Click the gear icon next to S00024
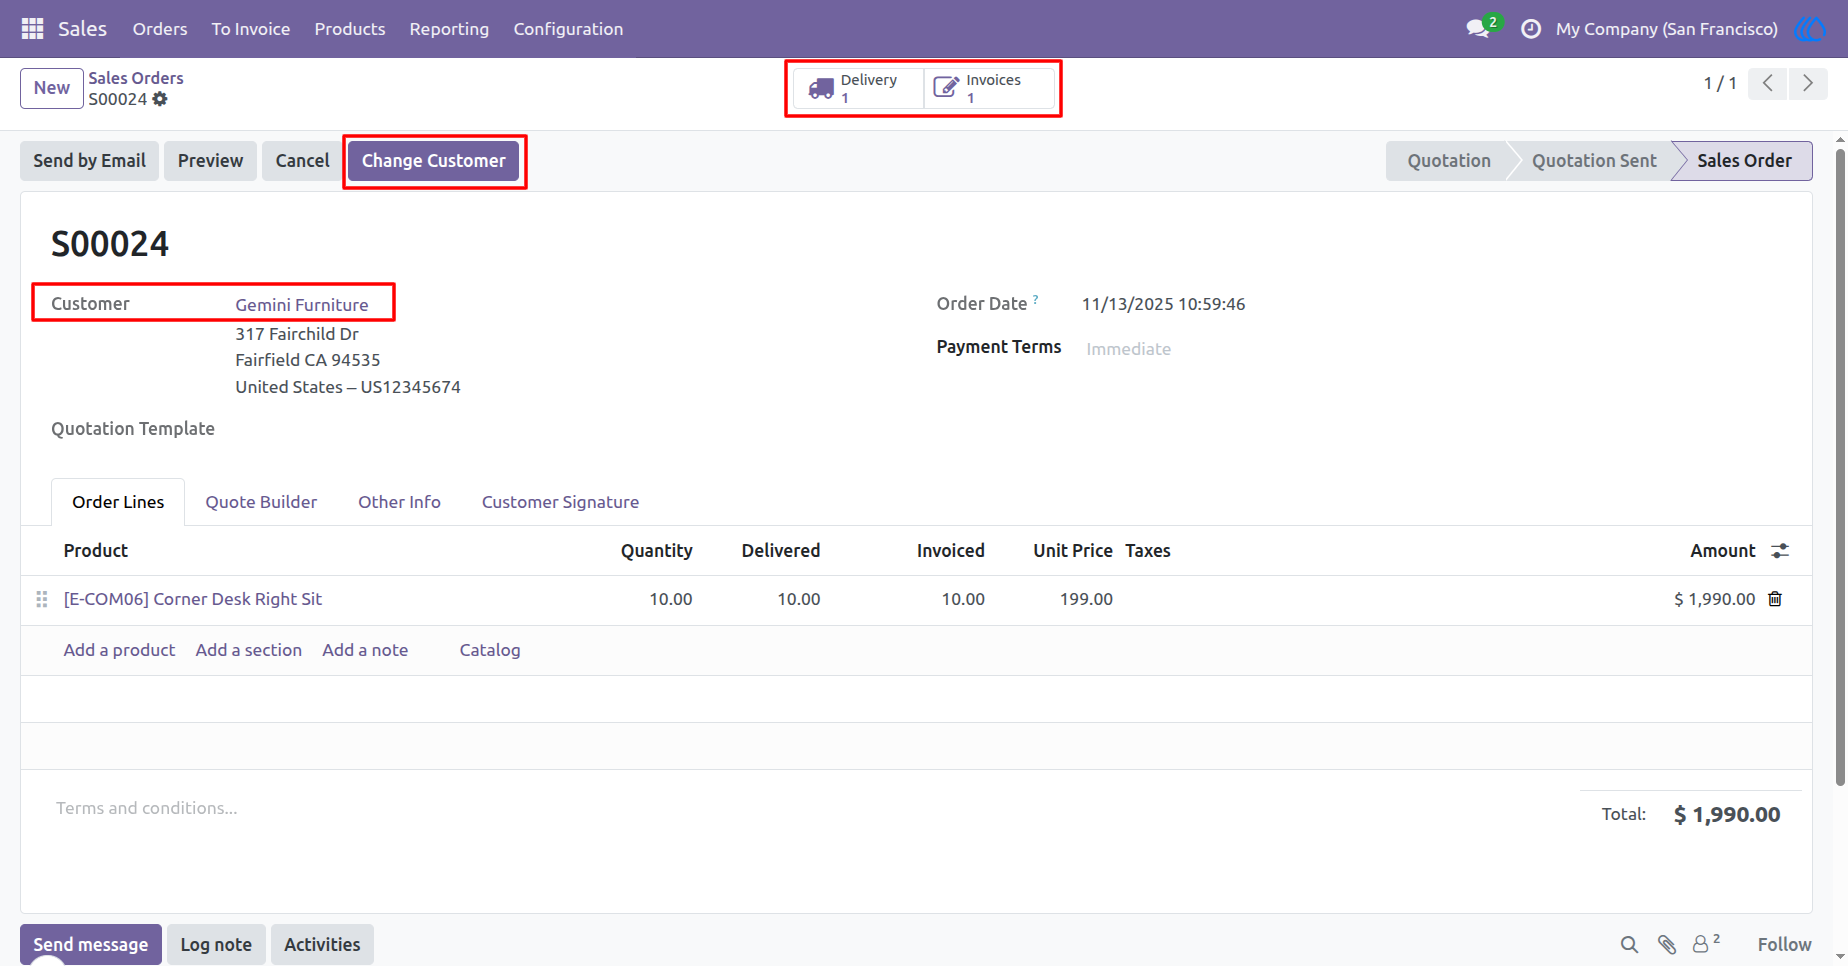Image resolution: width=1848 pixels, height=966 pixels. click(160, 99)
